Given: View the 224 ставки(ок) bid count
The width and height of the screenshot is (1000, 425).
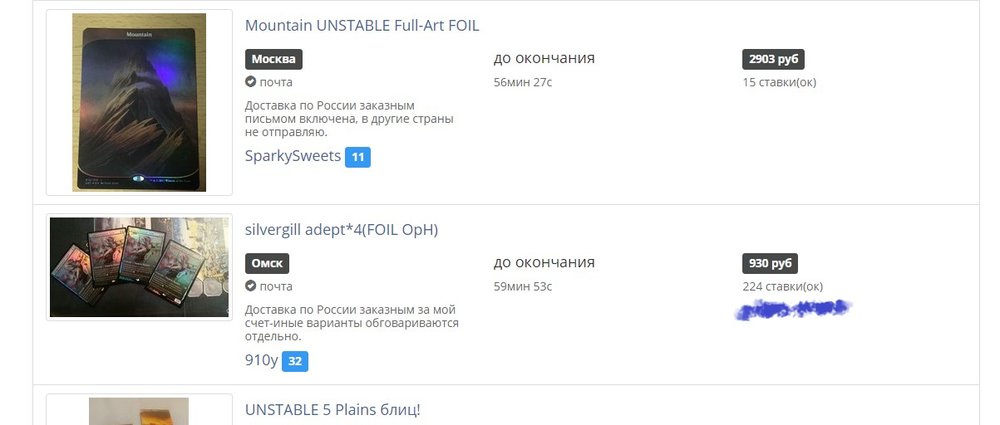Looking at the screenshot, I should click(x=782, y=286).
